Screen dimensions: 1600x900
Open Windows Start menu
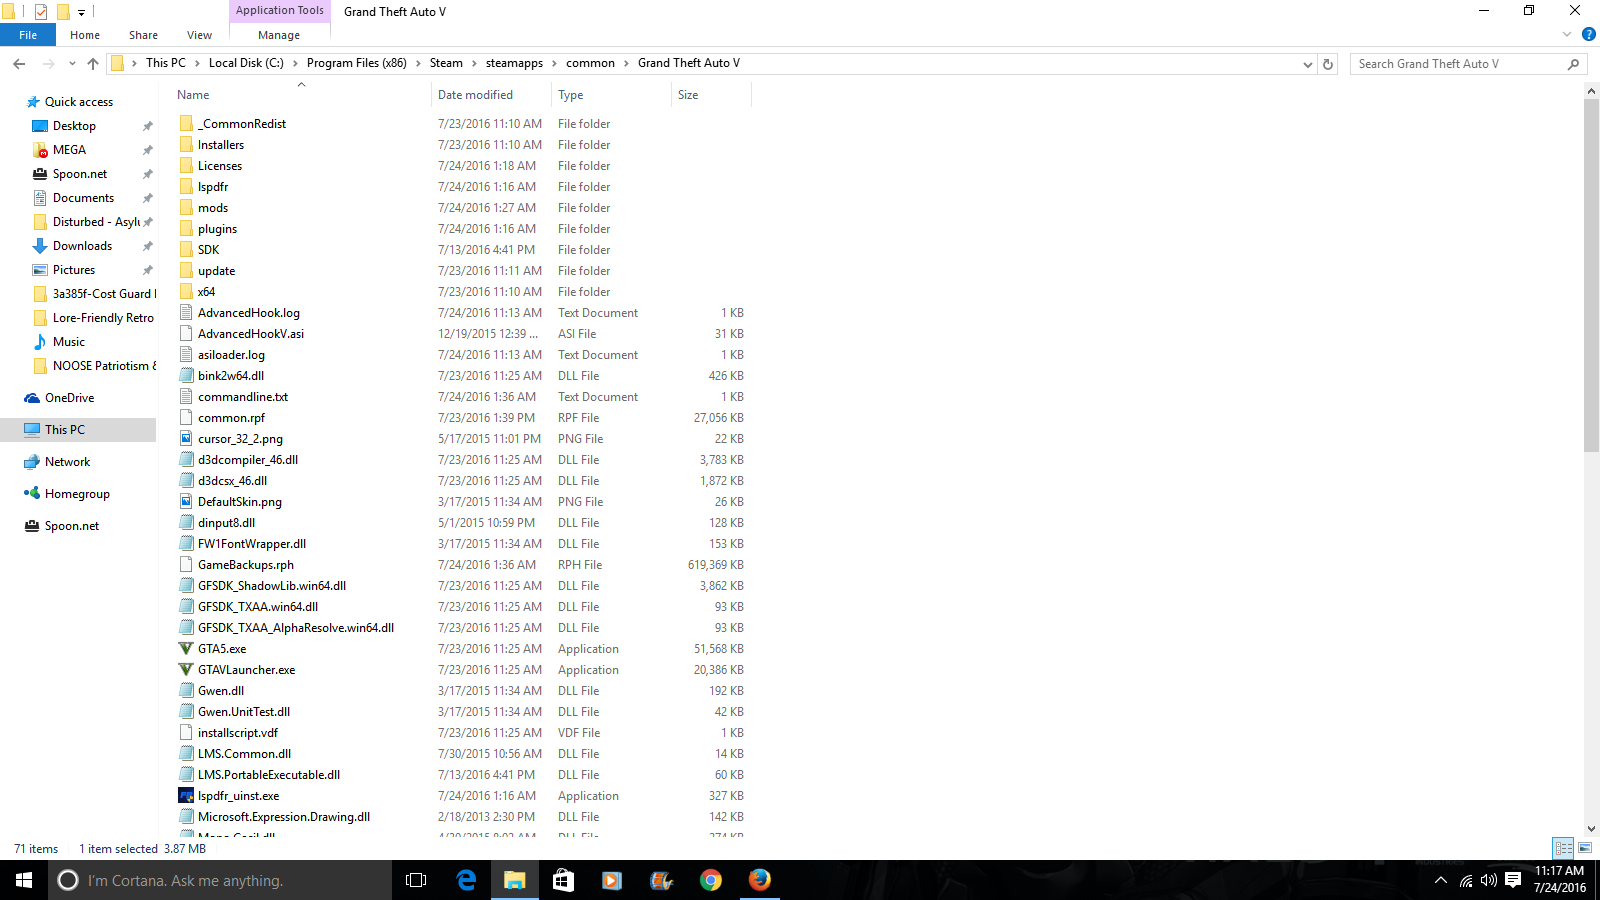tap(24, 880)
